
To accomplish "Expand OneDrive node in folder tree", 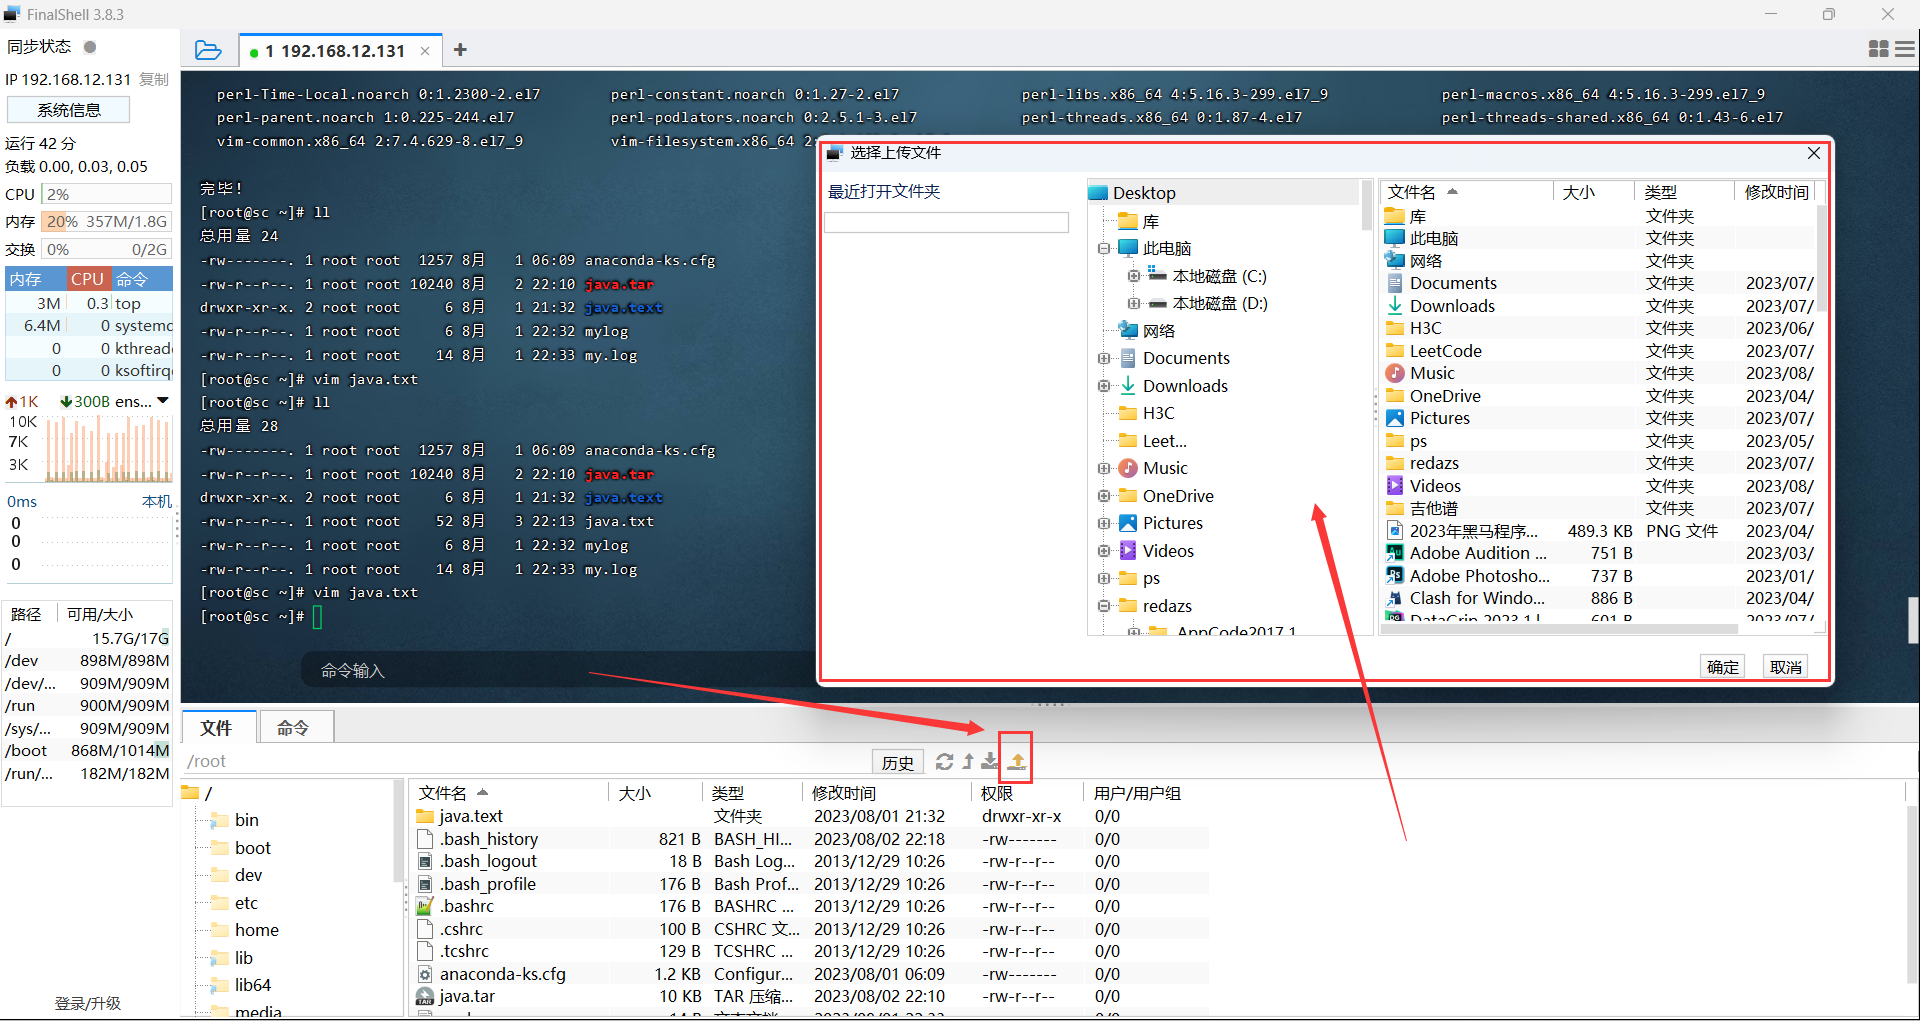I will click(1104, 496).
